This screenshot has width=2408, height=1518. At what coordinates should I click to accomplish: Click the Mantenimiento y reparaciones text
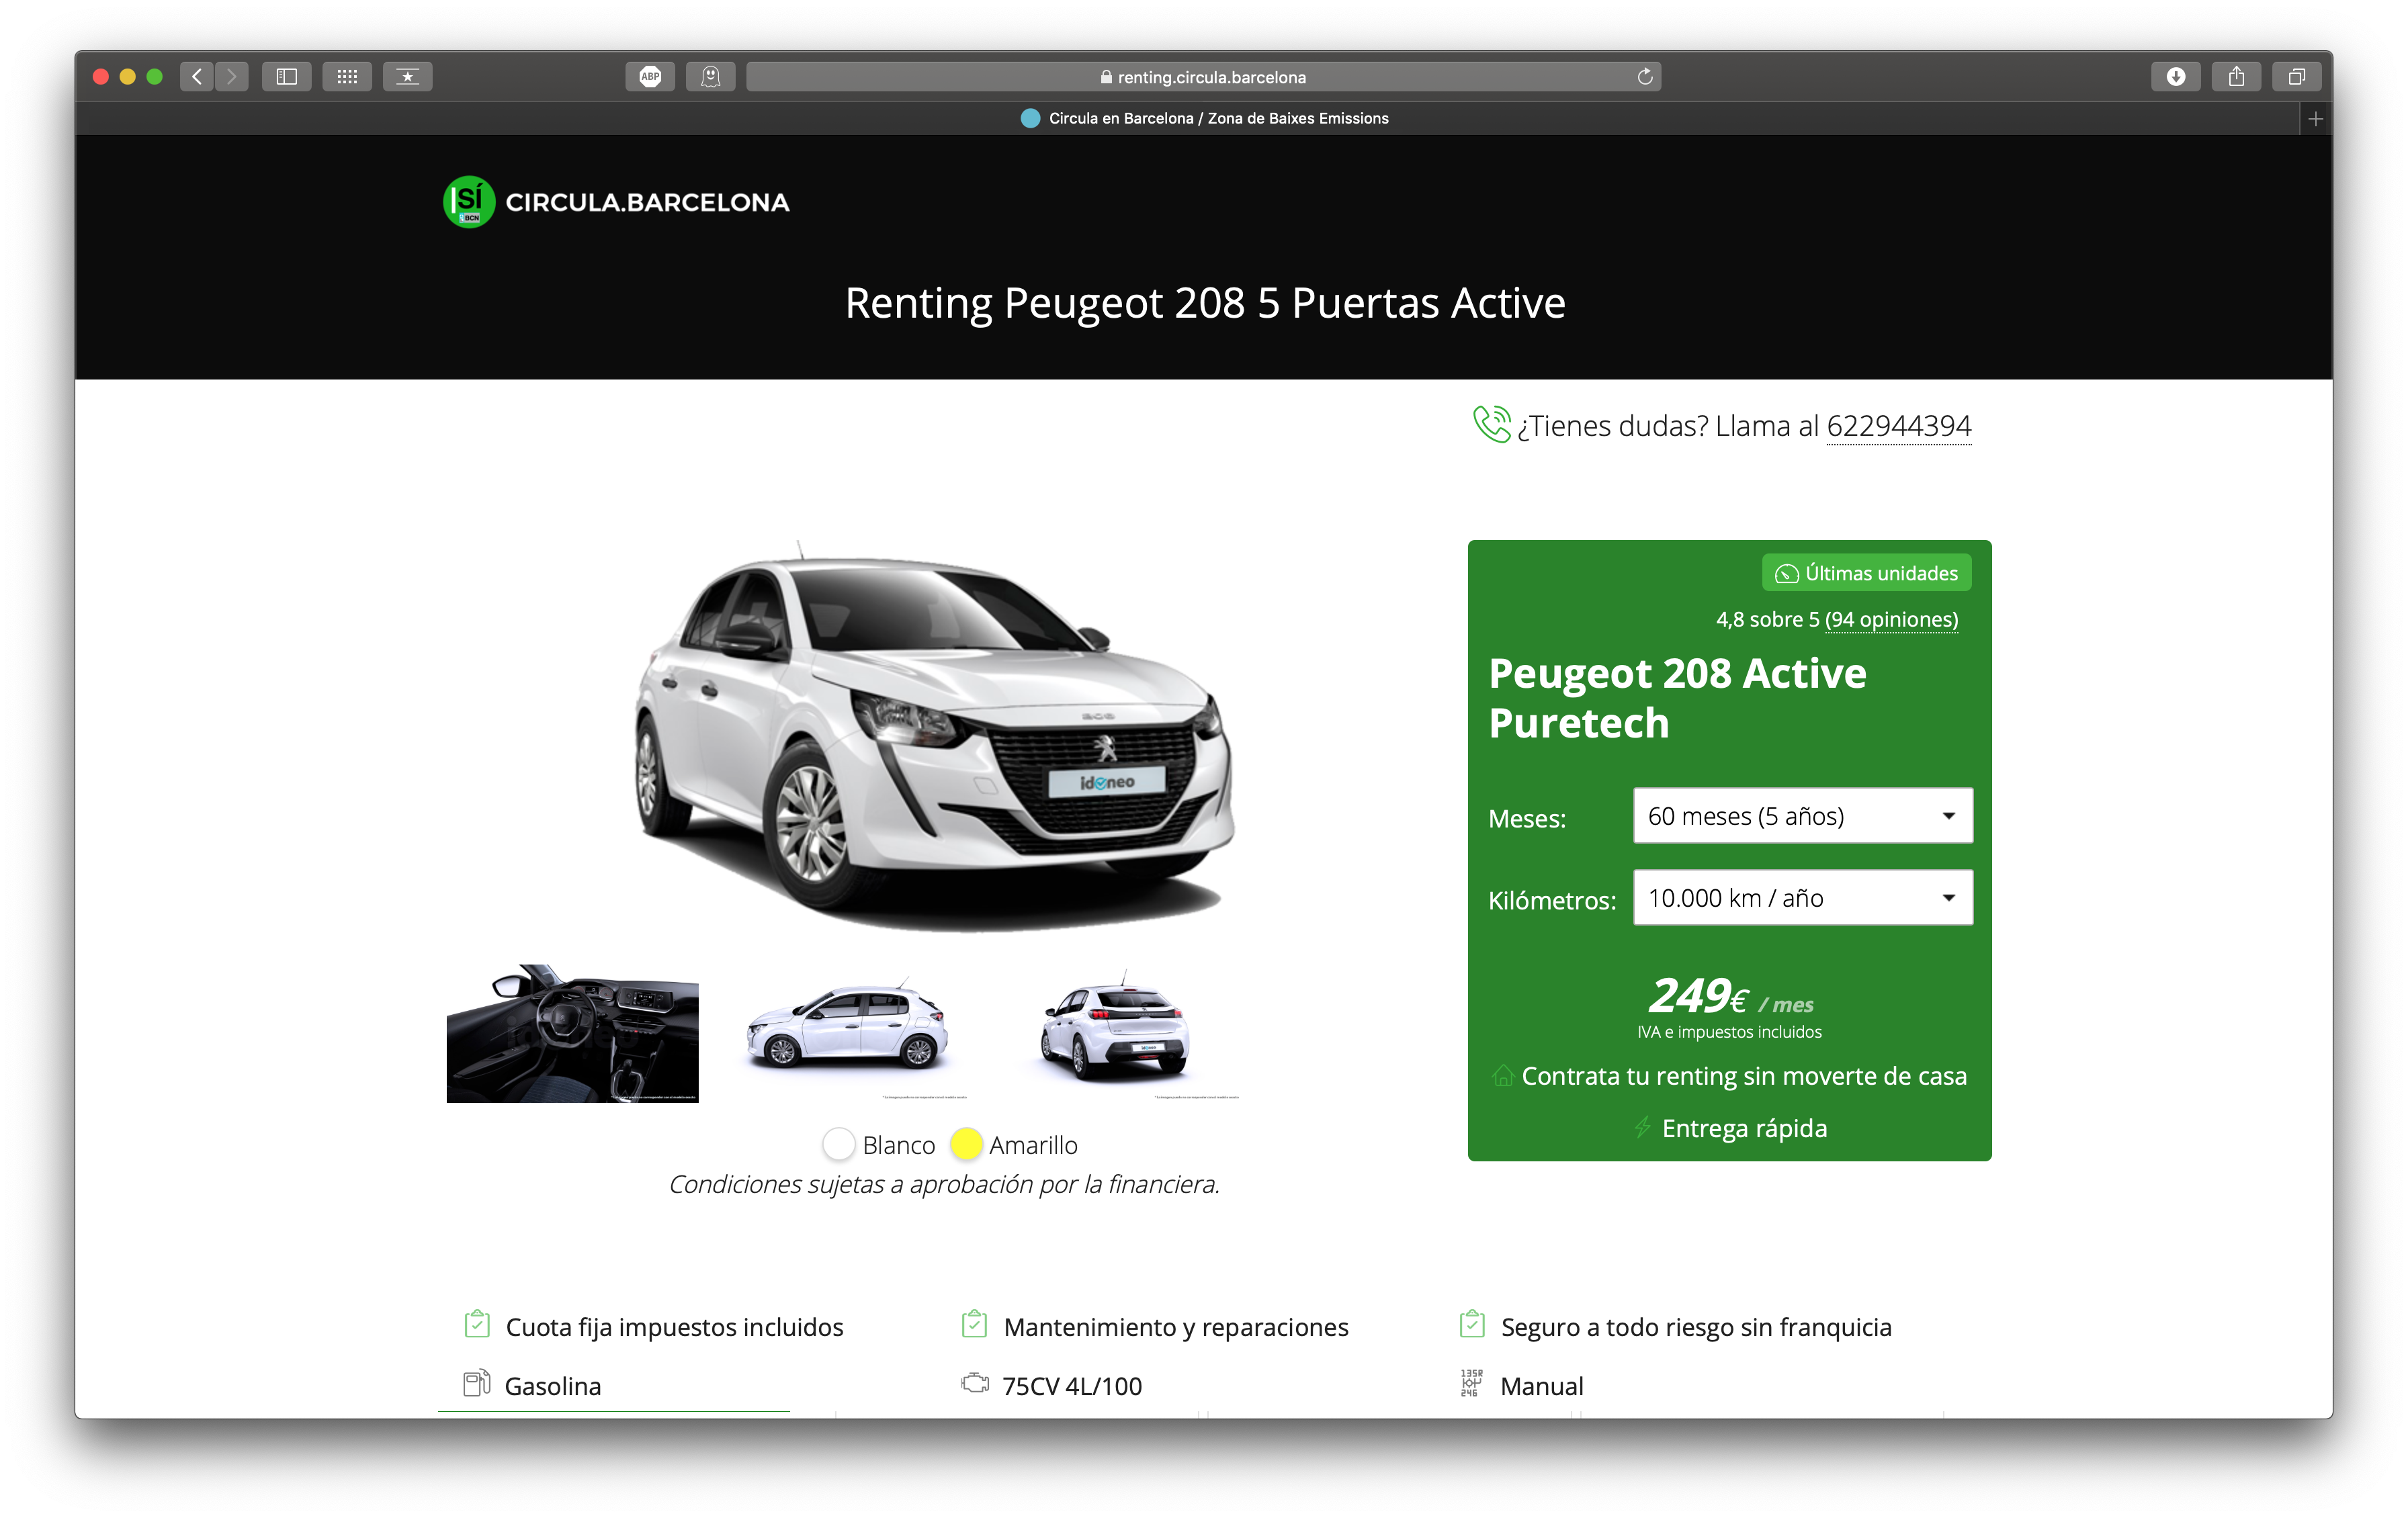1176,1327
